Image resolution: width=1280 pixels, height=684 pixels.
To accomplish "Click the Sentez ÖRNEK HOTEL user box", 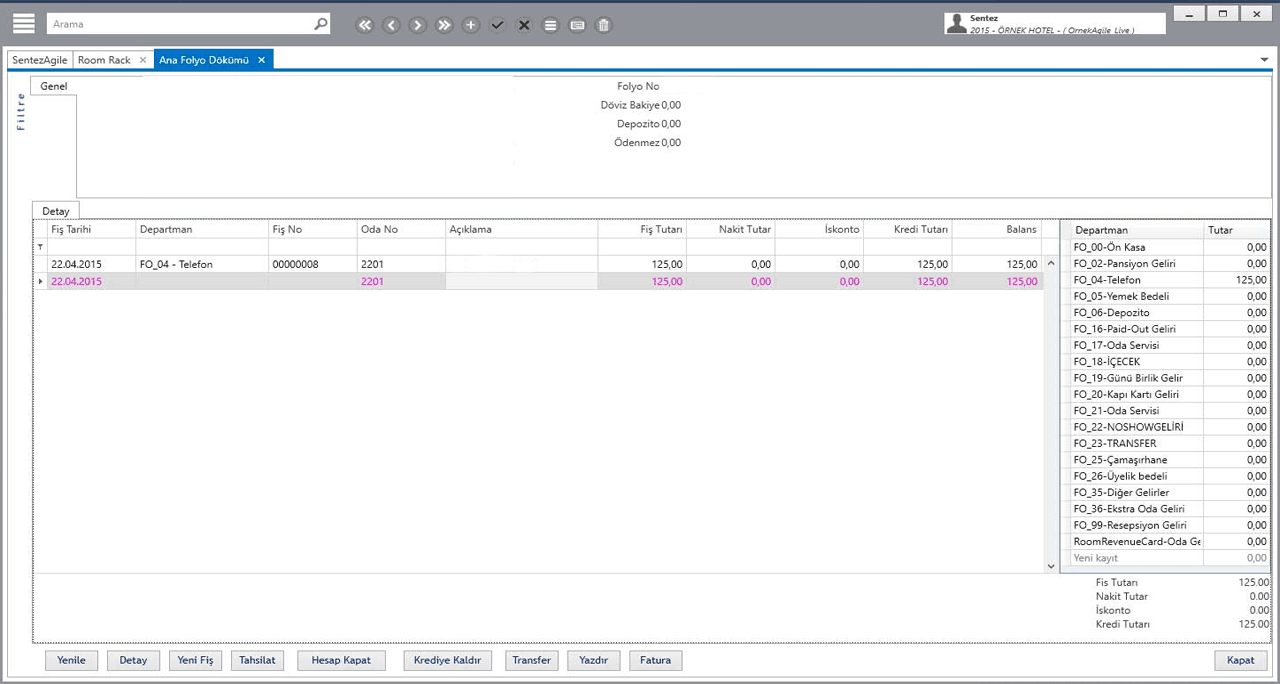I will [x=1055, y=24].
